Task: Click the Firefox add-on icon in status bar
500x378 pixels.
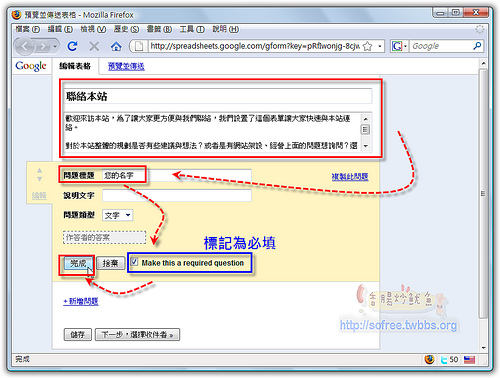Action: point(430,359)
